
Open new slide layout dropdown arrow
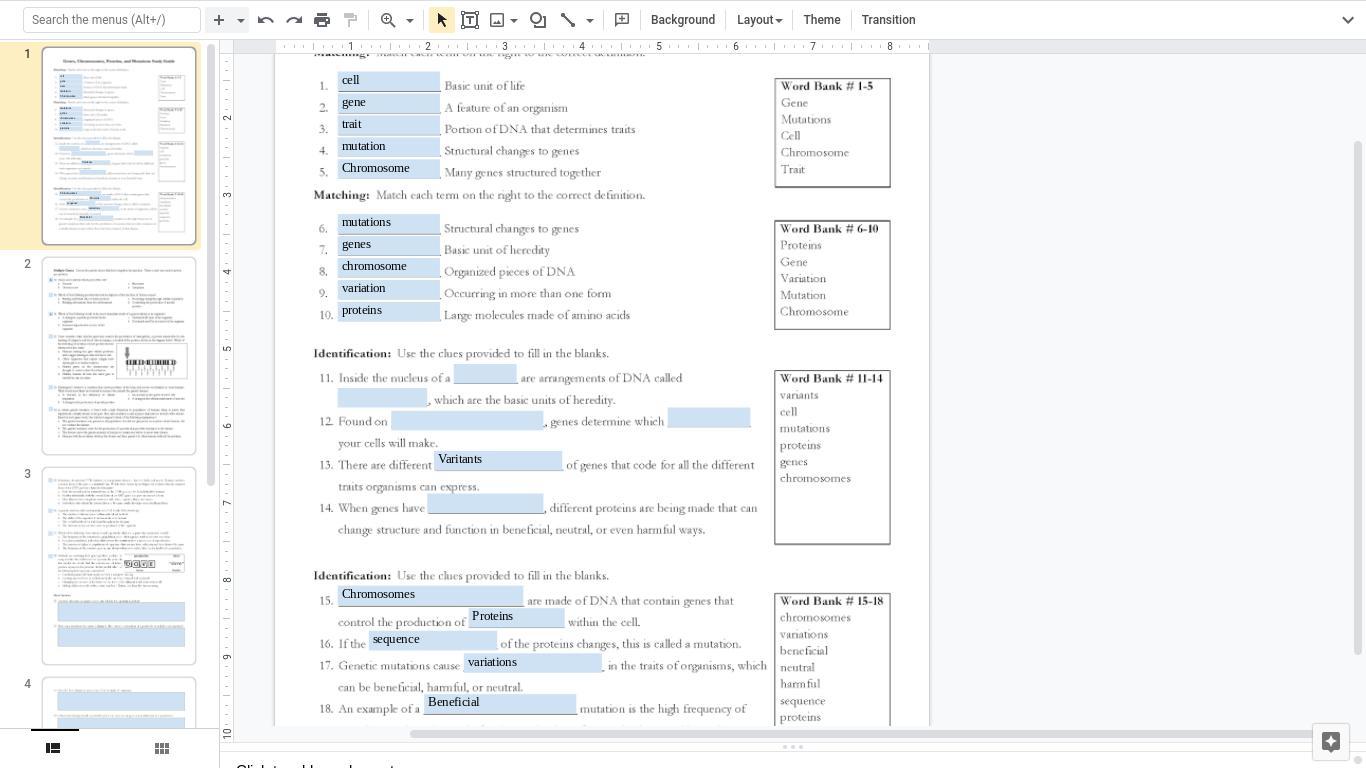click(x=241, y=20)
